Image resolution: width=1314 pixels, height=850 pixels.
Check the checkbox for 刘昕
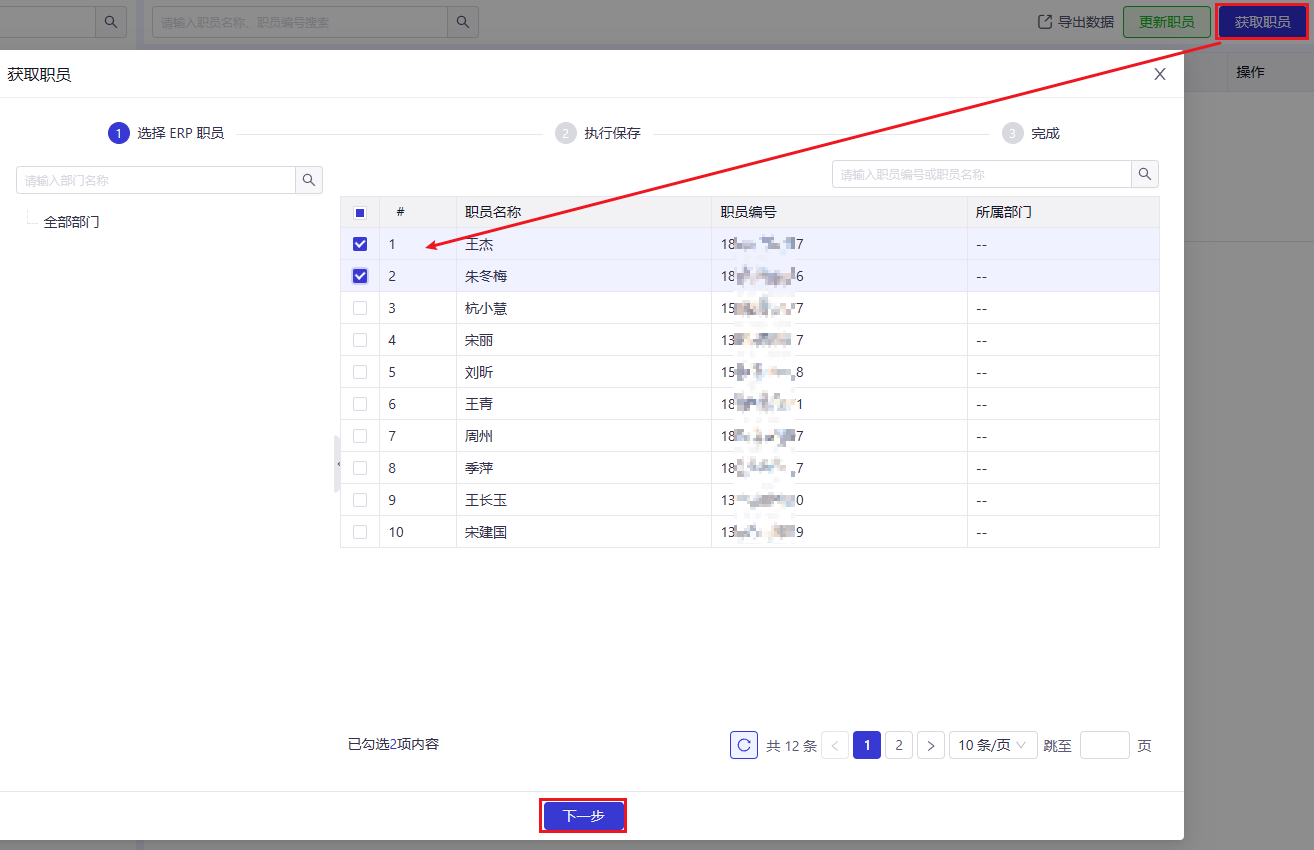click(x=360, y=372)
